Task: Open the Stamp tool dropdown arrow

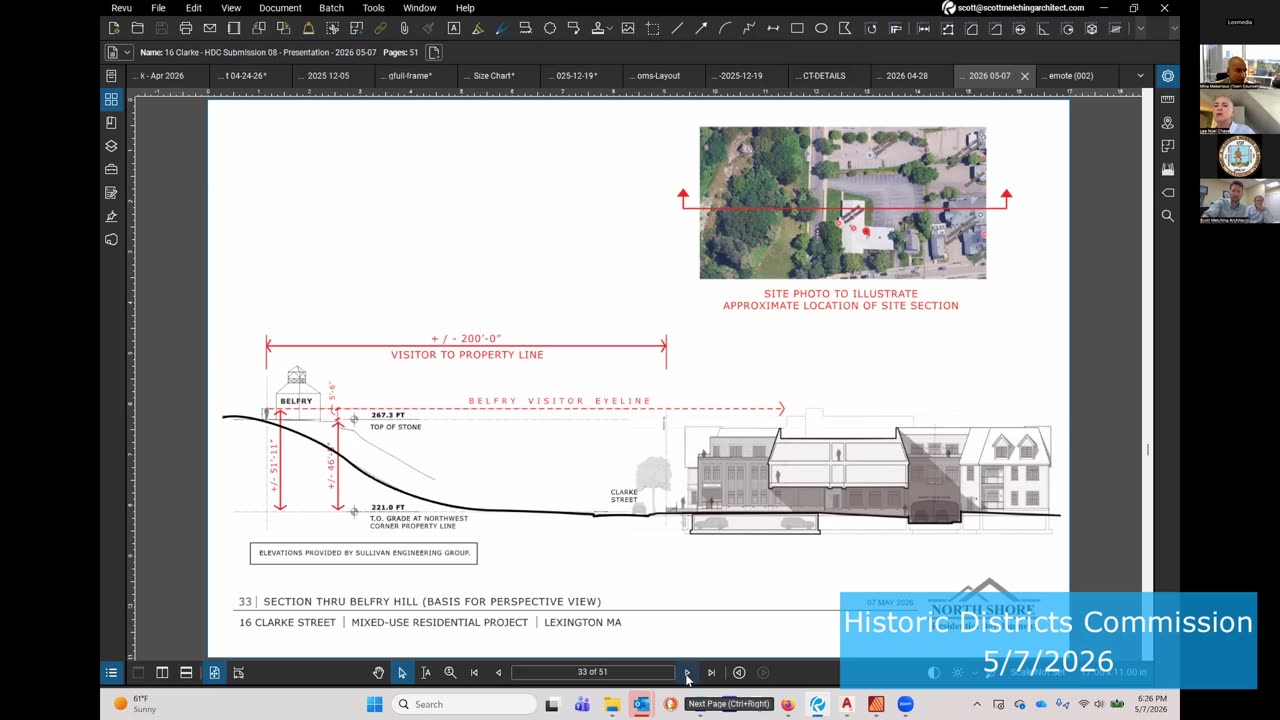Action: pos(610,29)
